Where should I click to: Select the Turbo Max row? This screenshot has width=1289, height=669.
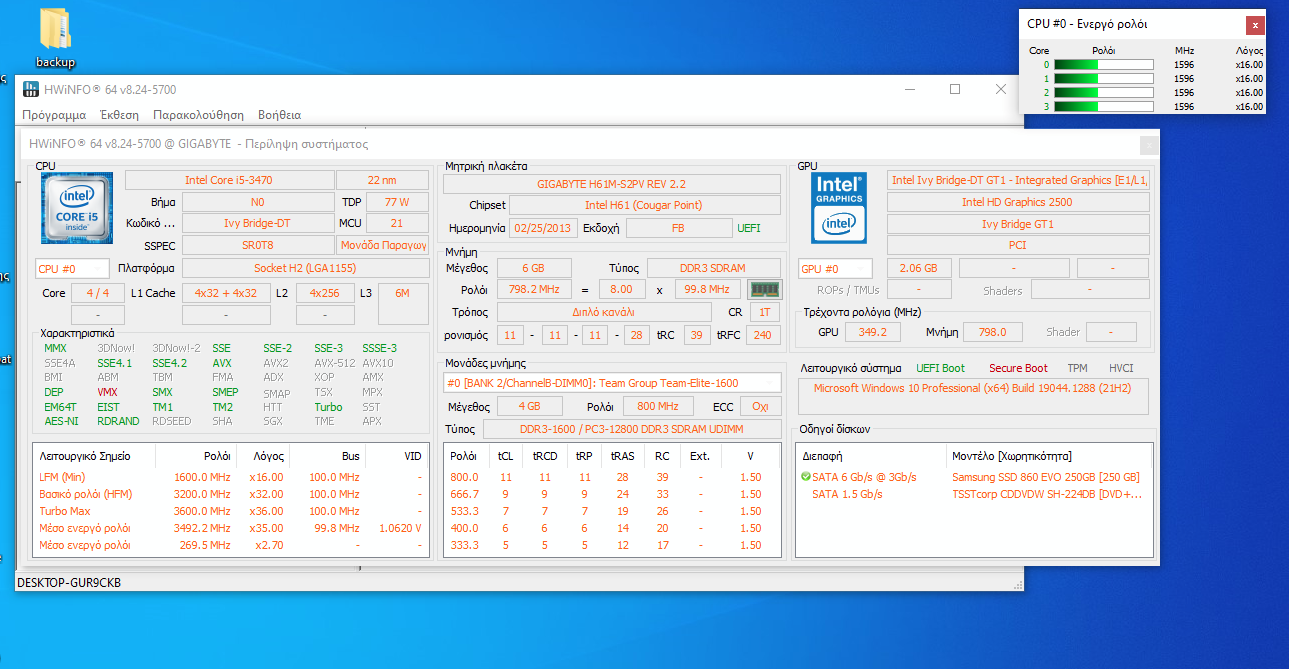coord(231,511)
